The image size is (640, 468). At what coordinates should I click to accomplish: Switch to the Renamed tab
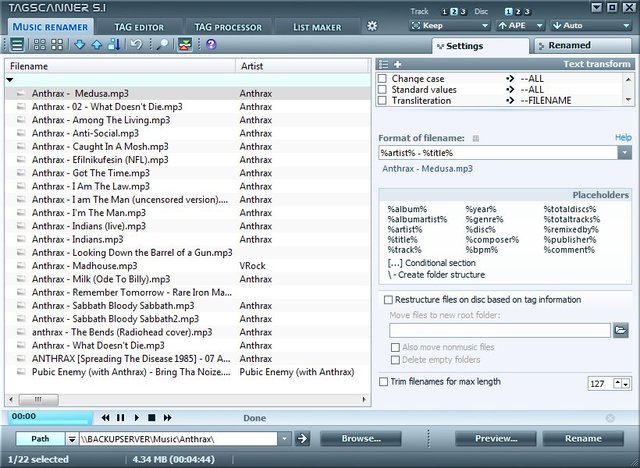click(x=583, y=45)
